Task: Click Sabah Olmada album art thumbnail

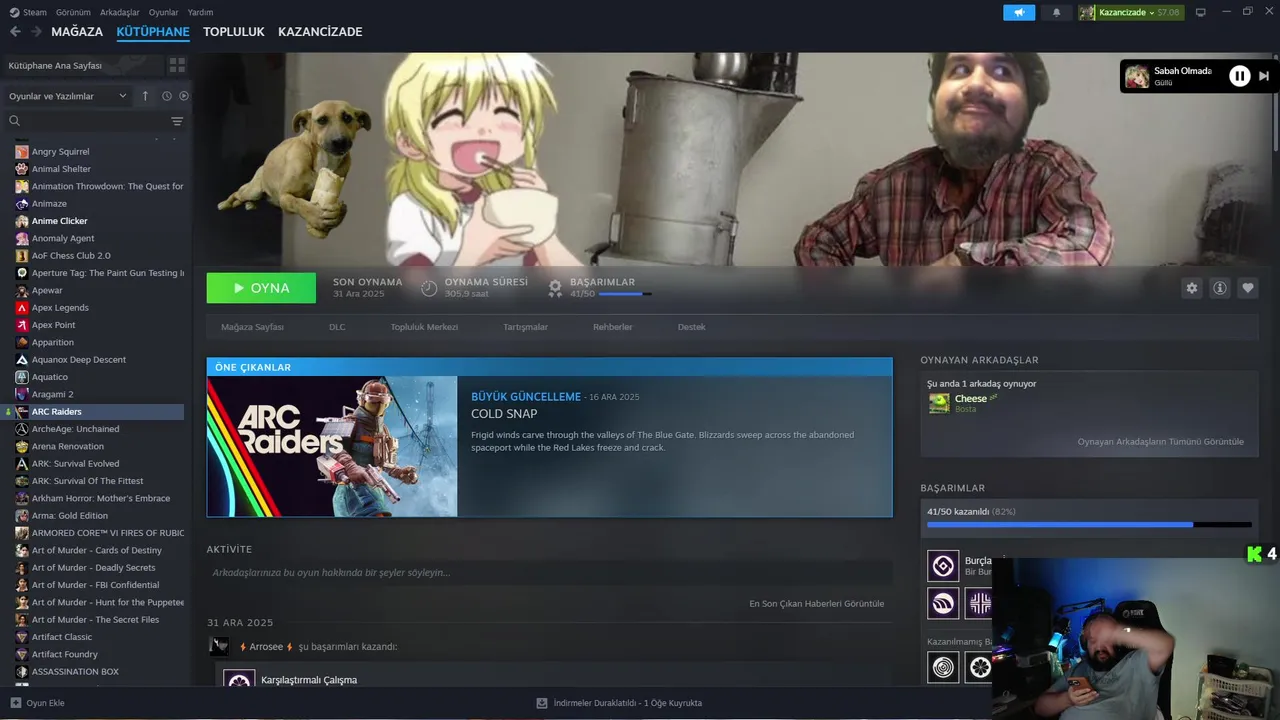Action: tap(1137, 76)
